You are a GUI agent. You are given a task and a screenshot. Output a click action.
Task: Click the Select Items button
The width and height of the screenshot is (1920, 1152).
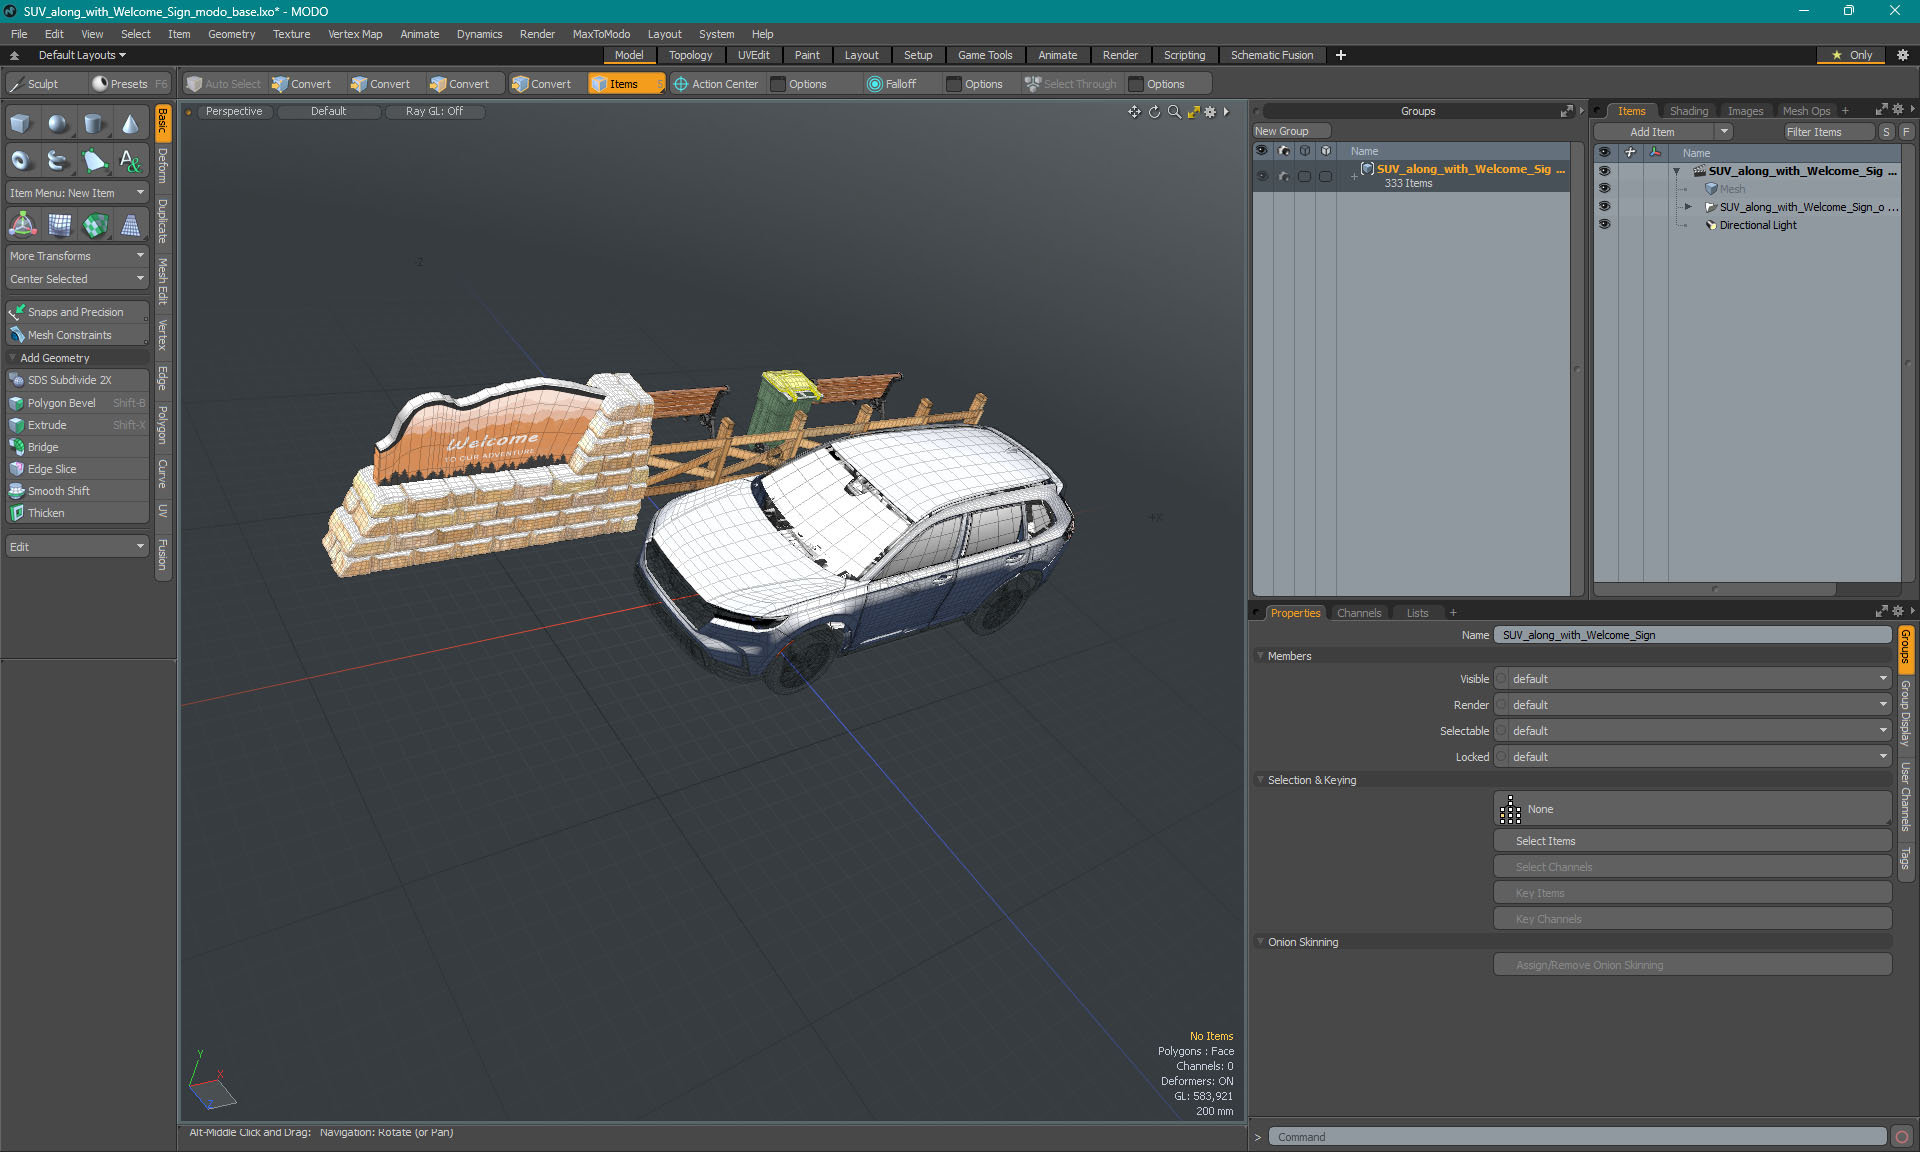1692,841
